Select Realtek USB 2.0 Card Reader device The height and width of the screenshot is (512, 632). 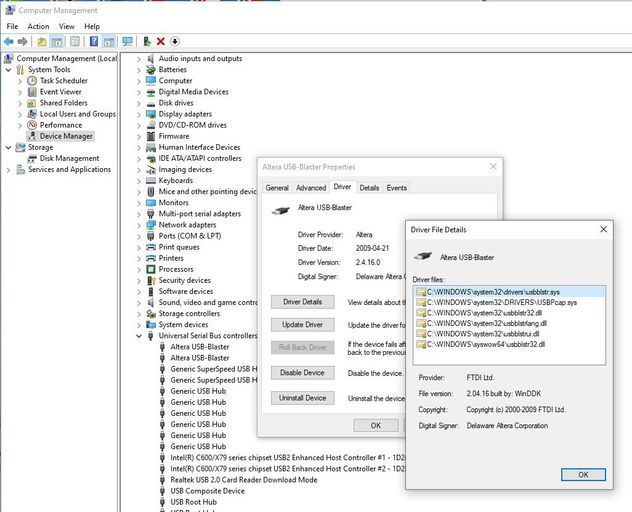point(243,480)
